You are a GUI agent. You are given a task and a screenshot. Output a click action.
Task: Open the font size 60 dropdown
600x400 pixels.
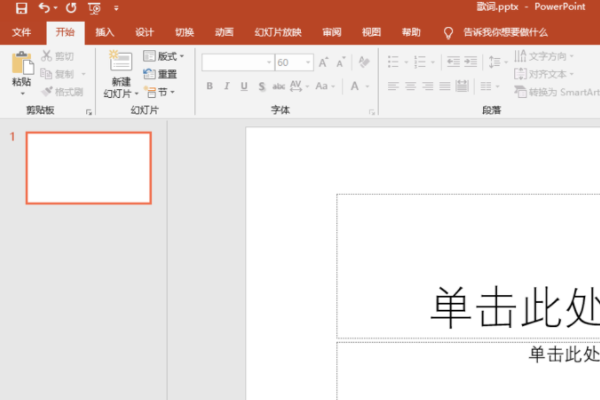pos(308,62)
